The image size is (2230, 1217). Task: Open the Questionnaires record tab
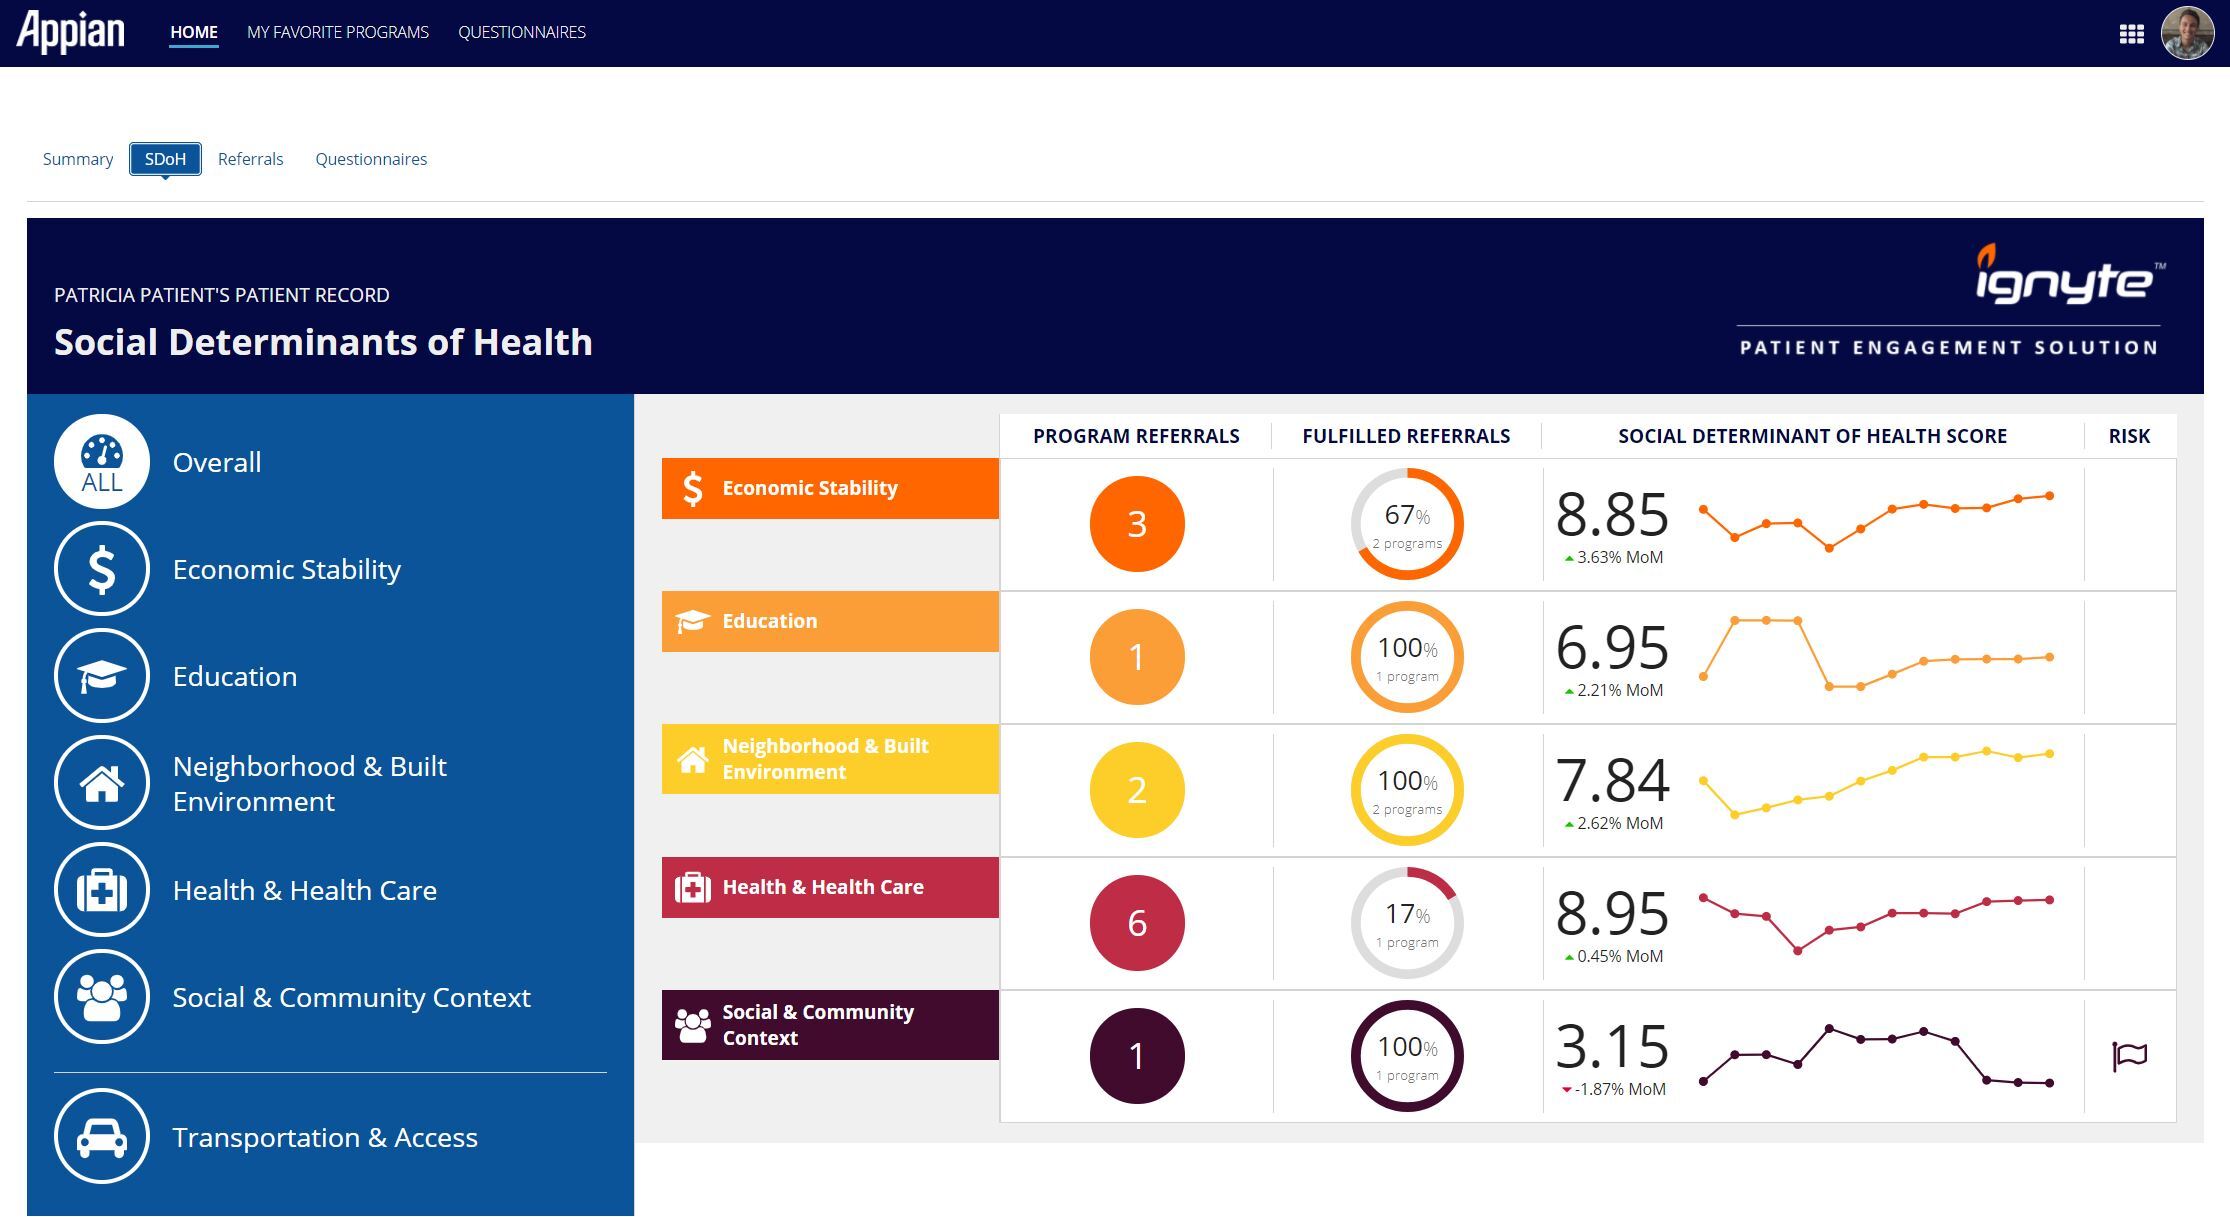click(x=371, y=159)
